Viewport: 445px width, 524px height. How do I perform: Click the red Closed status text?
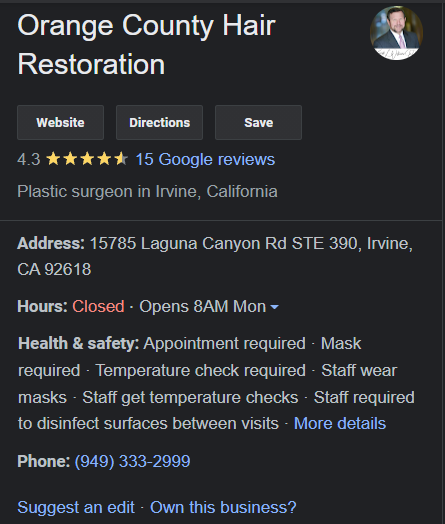(x=98, y=306)
